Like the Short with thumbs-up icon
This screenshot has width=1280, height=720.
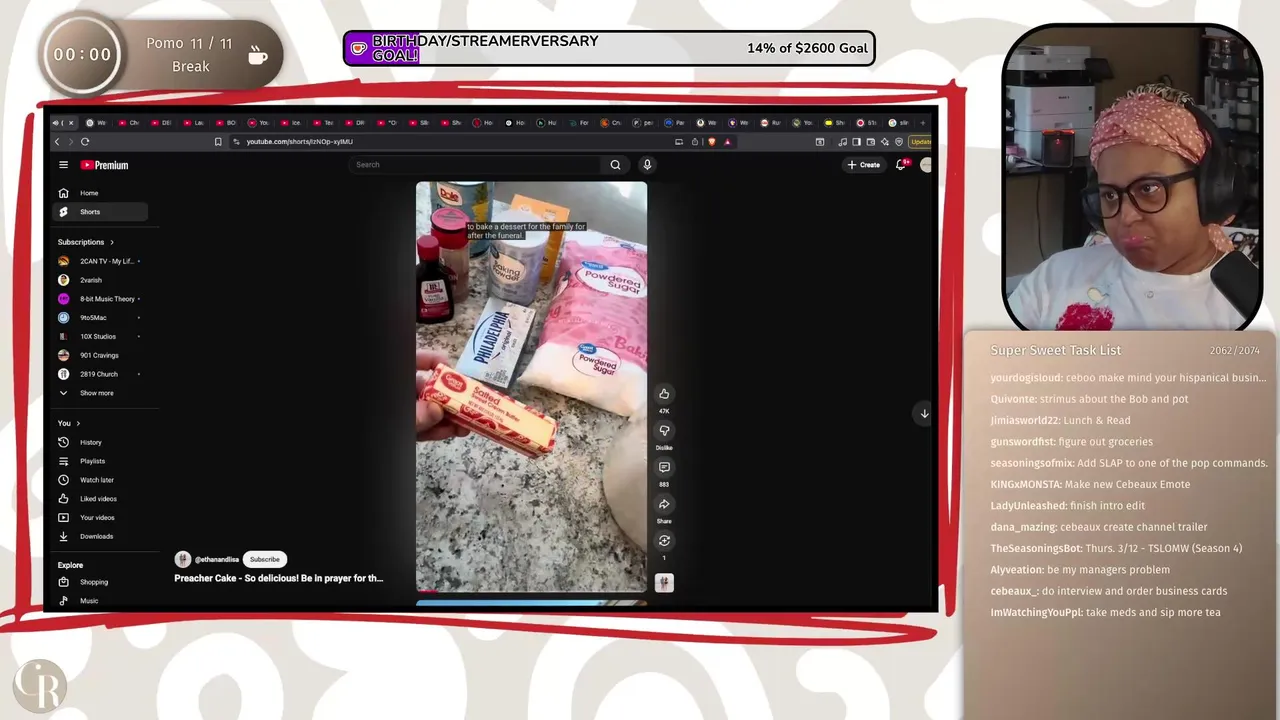(x=664, y=394)
